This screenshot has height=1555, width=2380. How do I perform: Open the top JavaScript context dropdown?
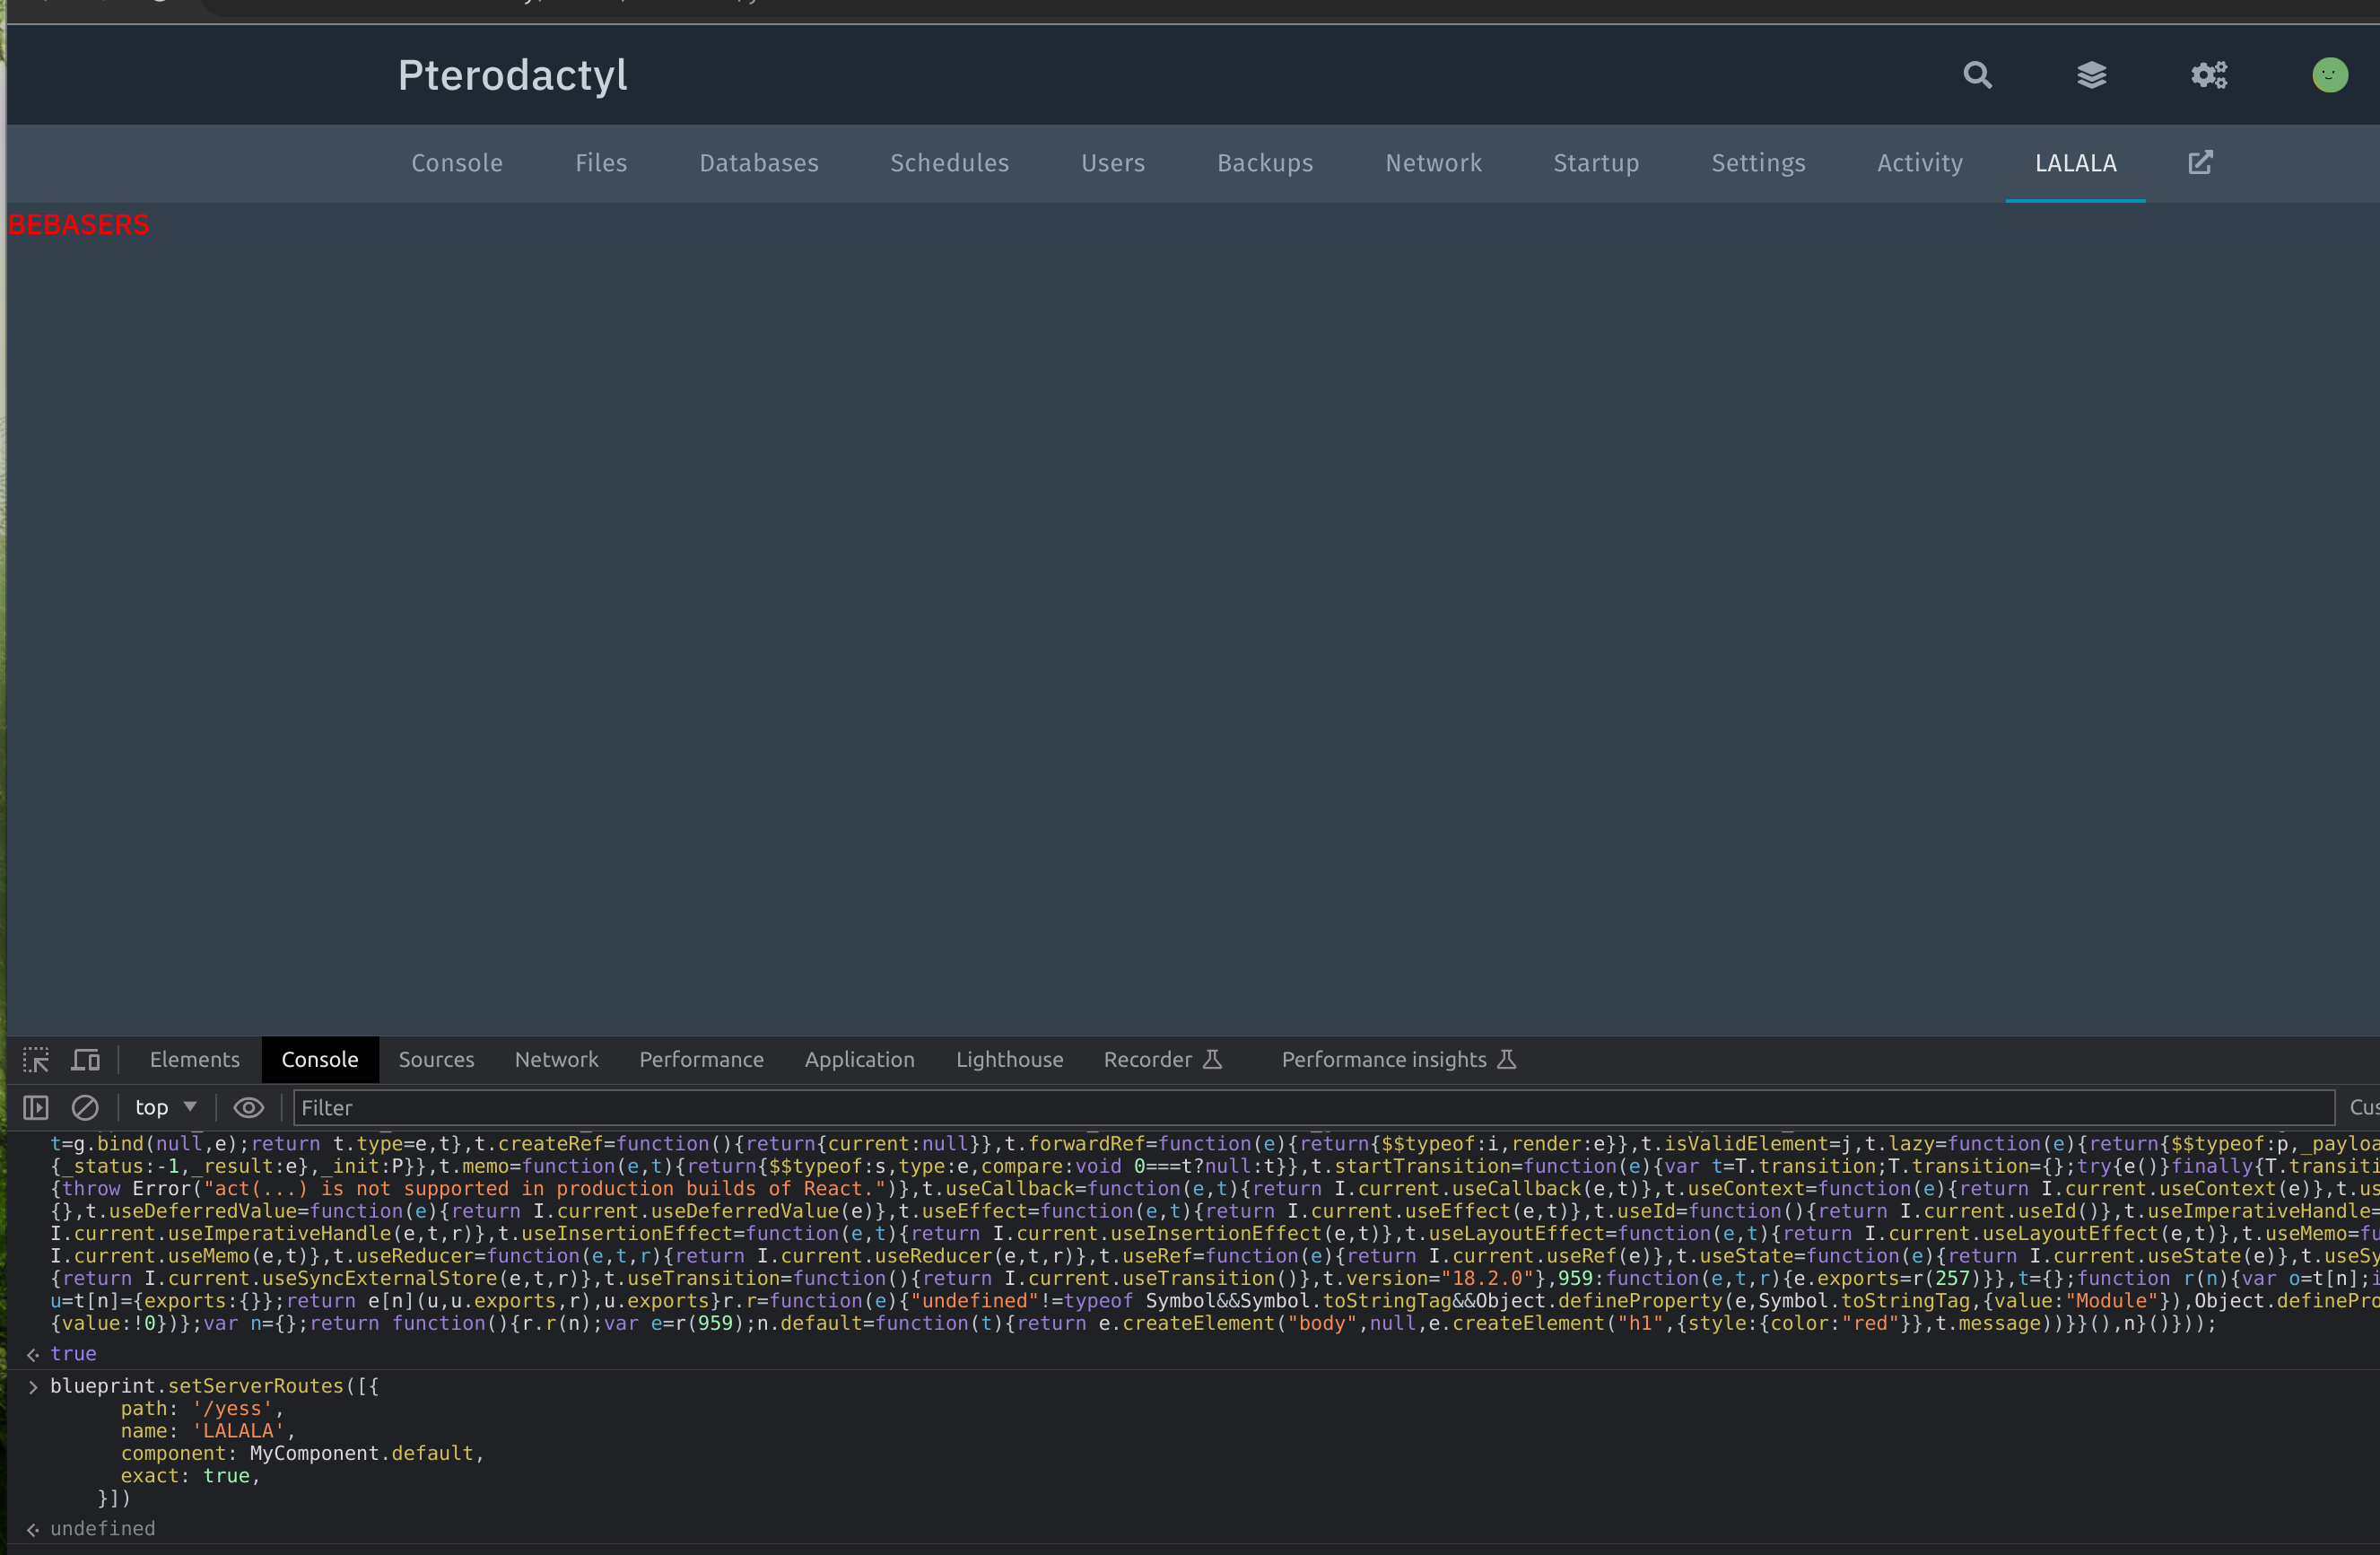point(166,1107)
